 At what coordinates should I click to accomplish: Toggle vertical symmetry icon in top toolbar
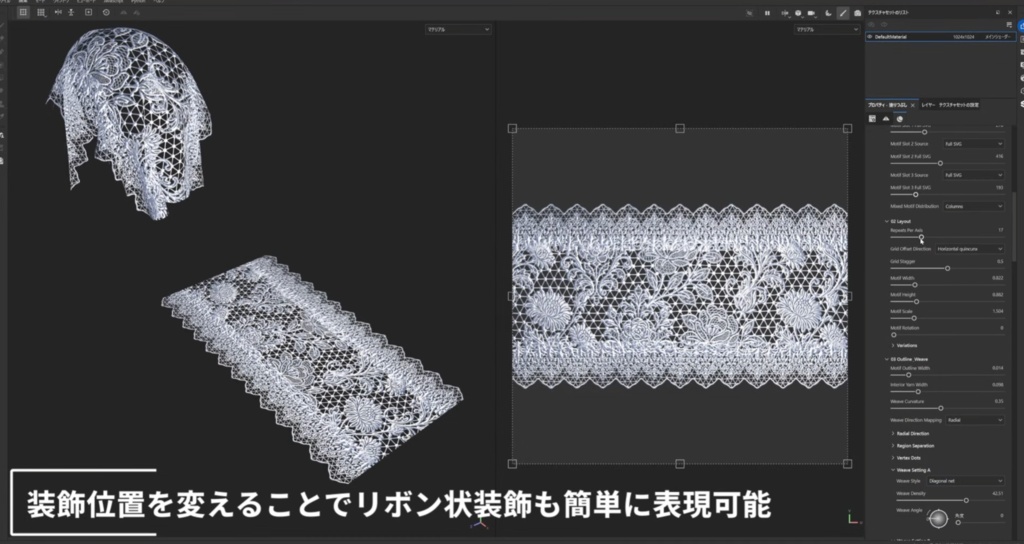71,12
